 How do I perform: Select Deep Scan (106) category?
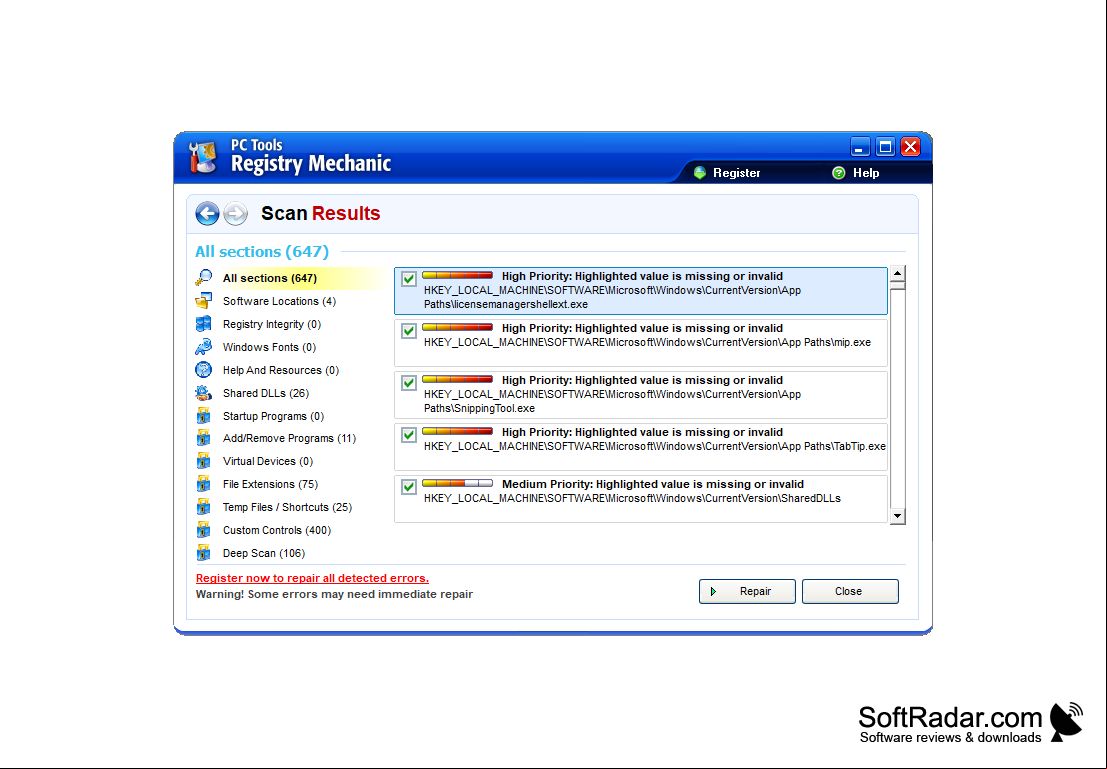pyautogui.click(x=264, y=553)
